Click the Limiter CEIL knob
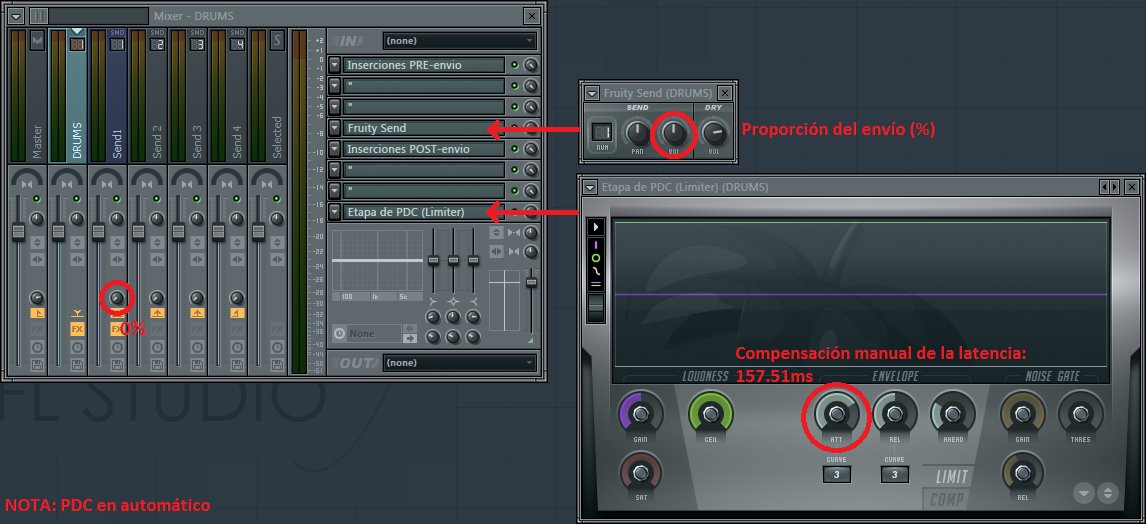The image size is (1146, 524). pos(711,414)
